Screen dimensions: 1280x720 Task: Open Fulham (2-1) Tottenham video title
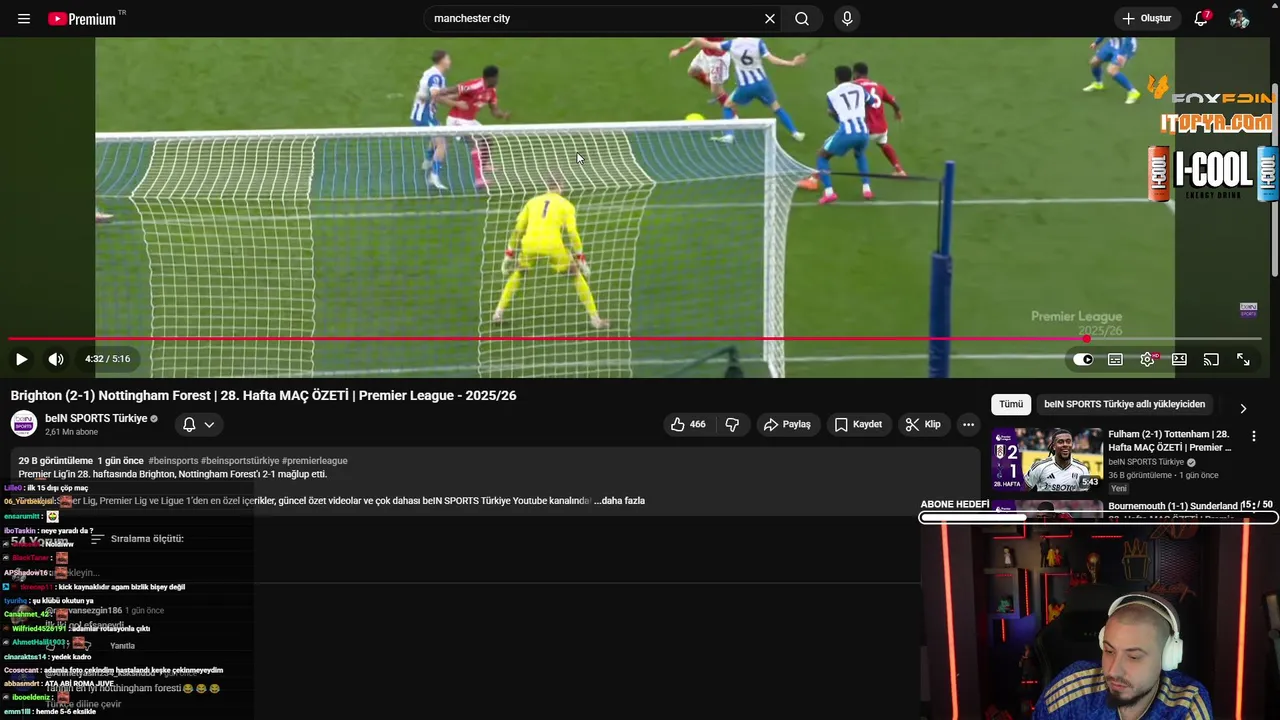click(x=1170, y=441)
